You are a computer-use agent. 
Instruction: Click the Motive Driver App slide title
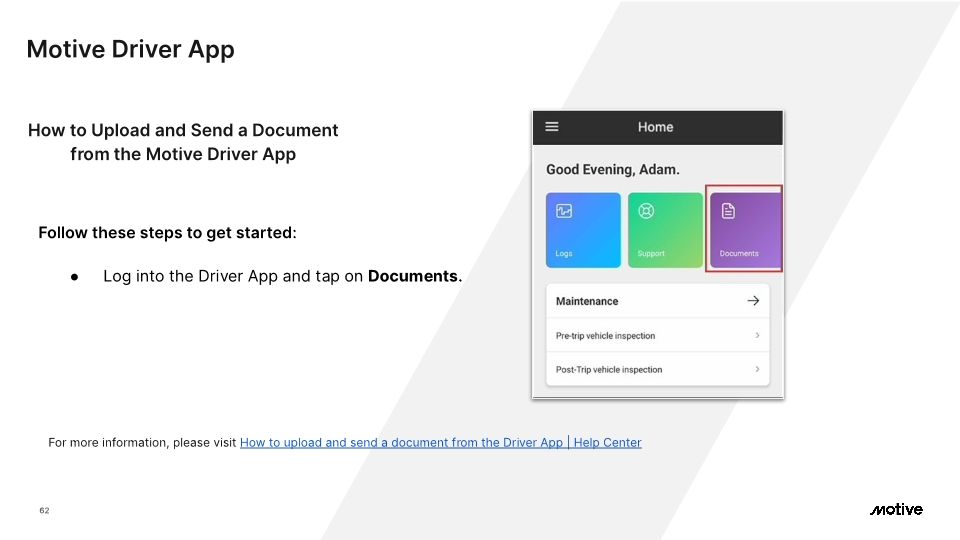130,50
